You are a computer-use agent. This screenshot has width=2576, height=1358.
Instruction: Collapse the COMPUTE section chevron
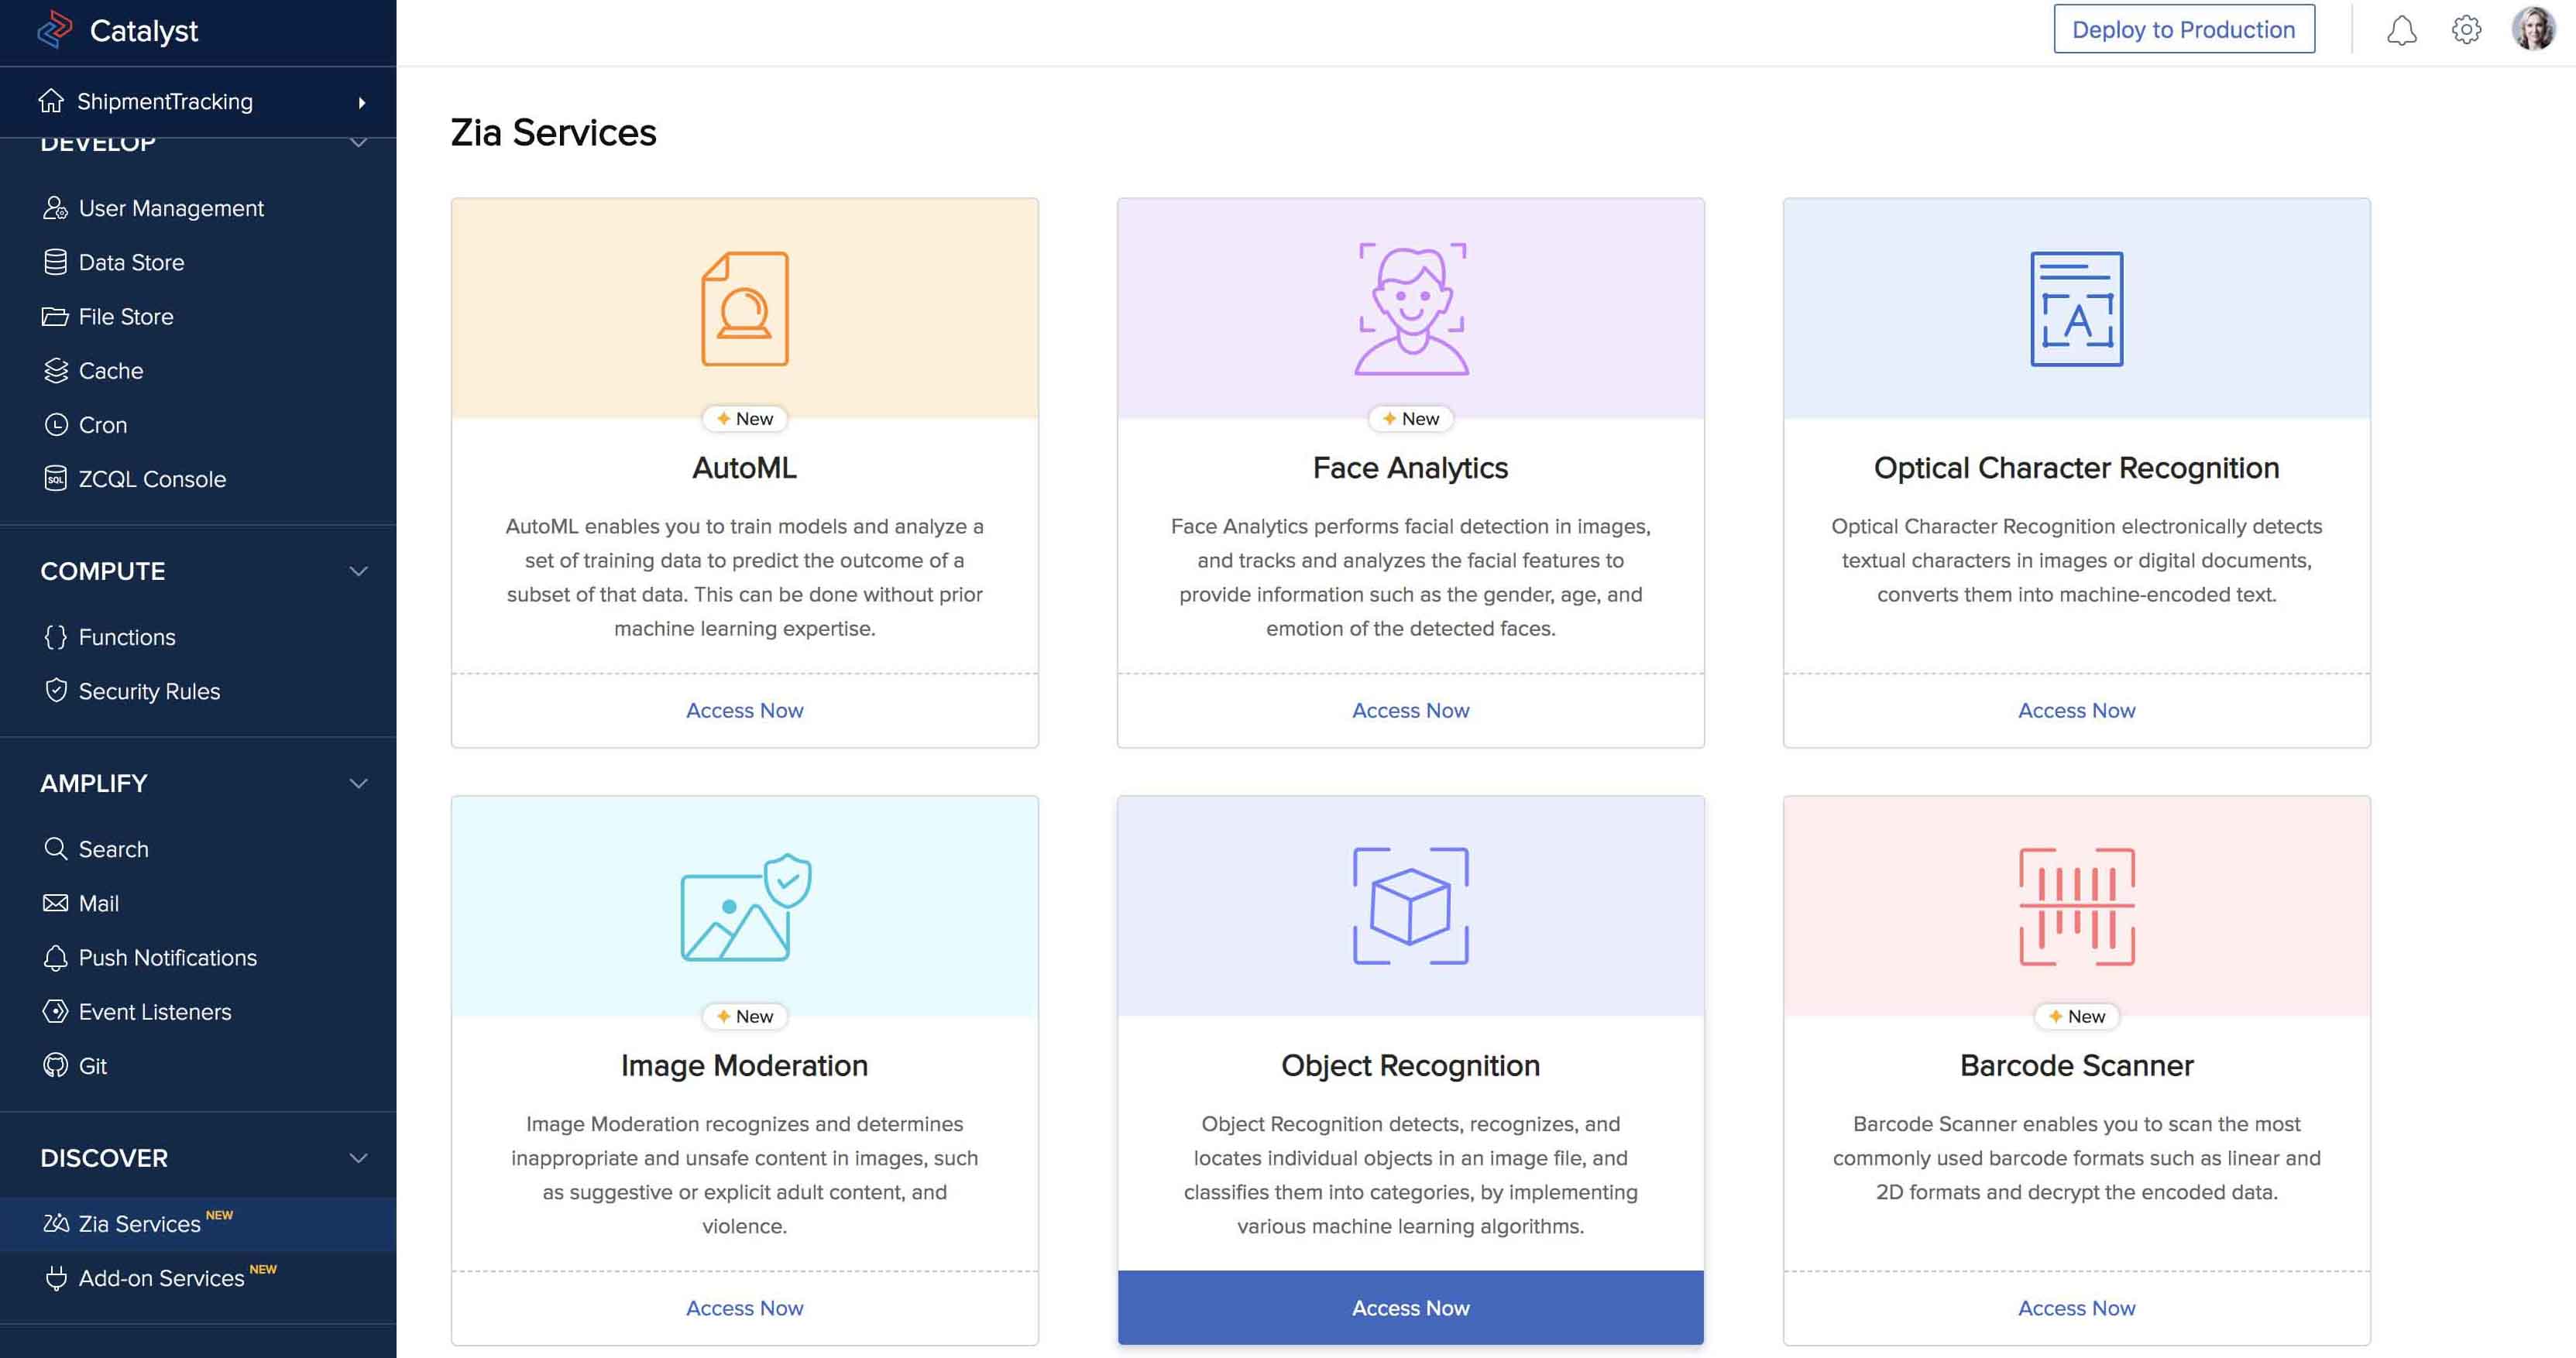358,571
